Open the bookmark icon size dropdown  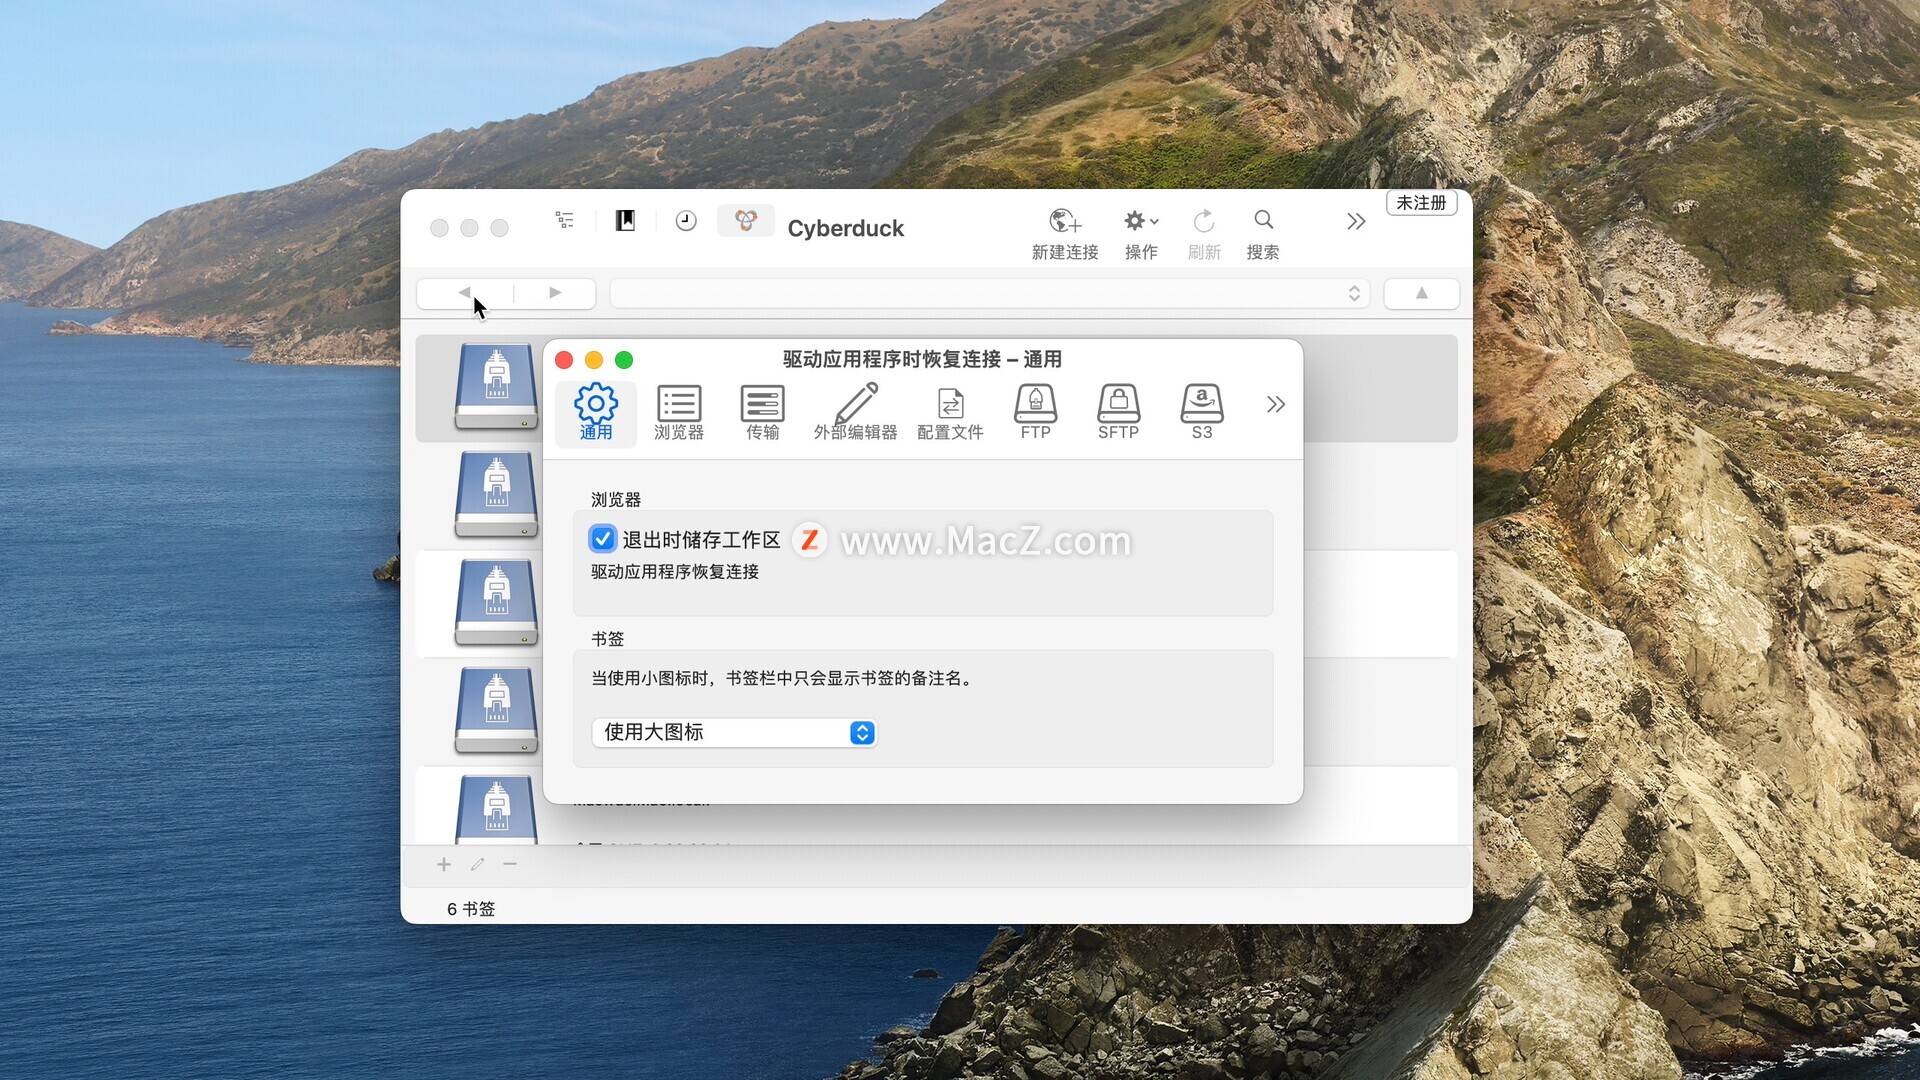point(734,733)
